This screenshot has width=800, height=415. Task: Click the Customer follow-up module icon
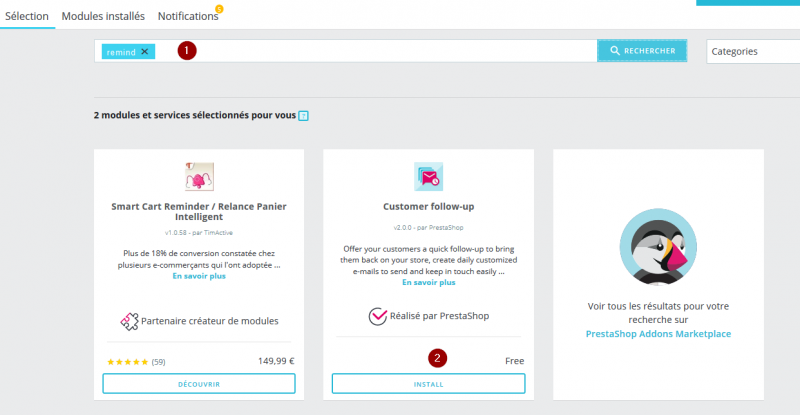(x=429, y=176)
